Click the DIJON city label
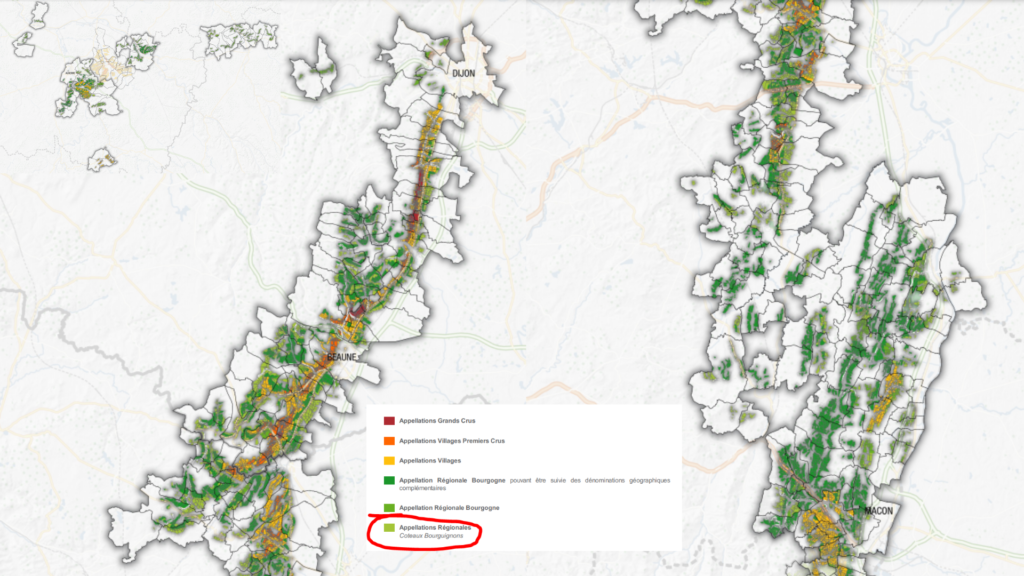Screen dimensions: 1024x576 pyautogui.click(x=463, y=74)
